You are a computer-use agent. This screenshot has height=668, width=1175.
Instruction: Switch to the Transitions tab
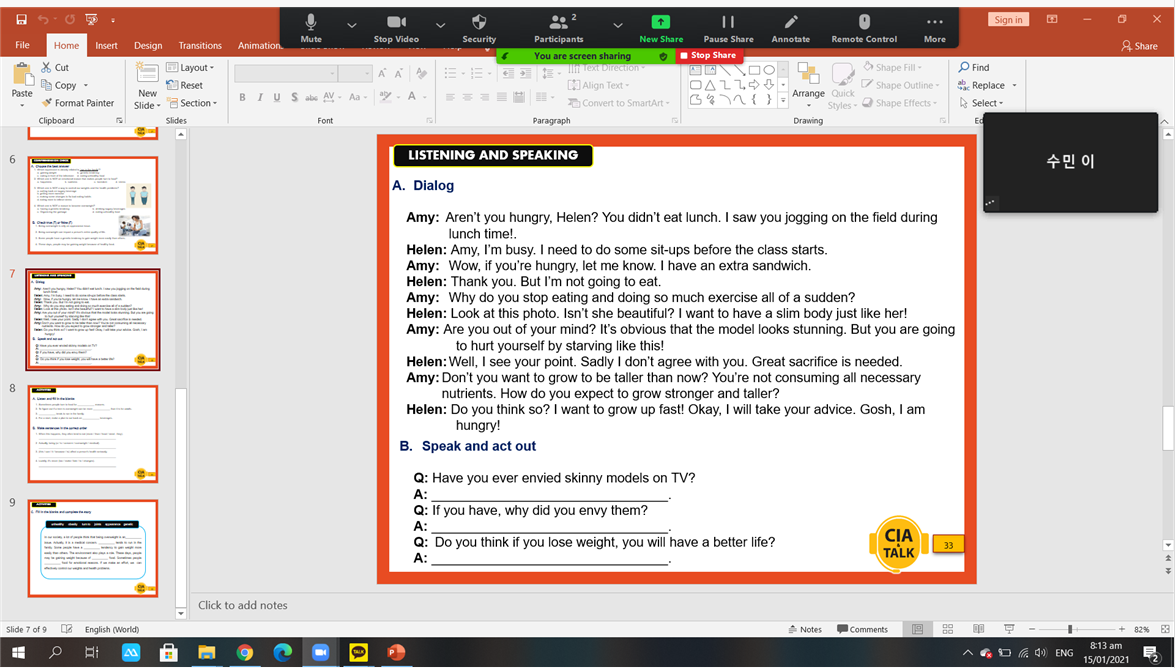pyautogui.click(x=200, y=46)
